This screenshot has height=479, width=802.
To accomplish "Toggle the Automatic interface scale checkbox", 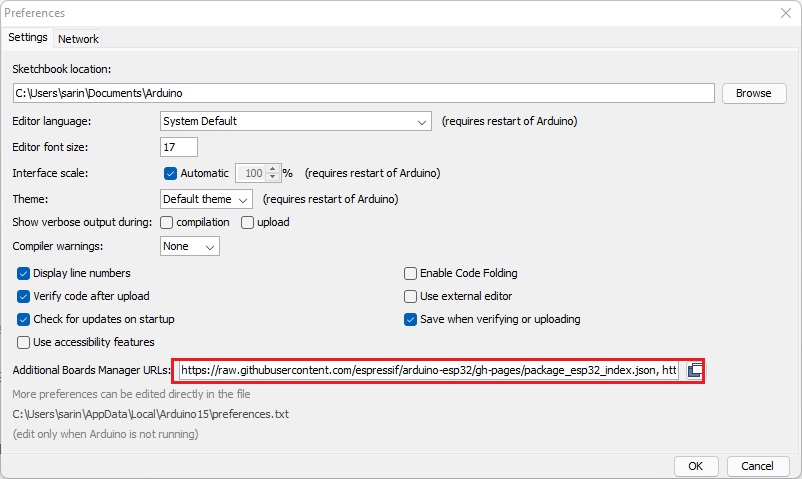I will pyautogui.click(x=170, y=173).
